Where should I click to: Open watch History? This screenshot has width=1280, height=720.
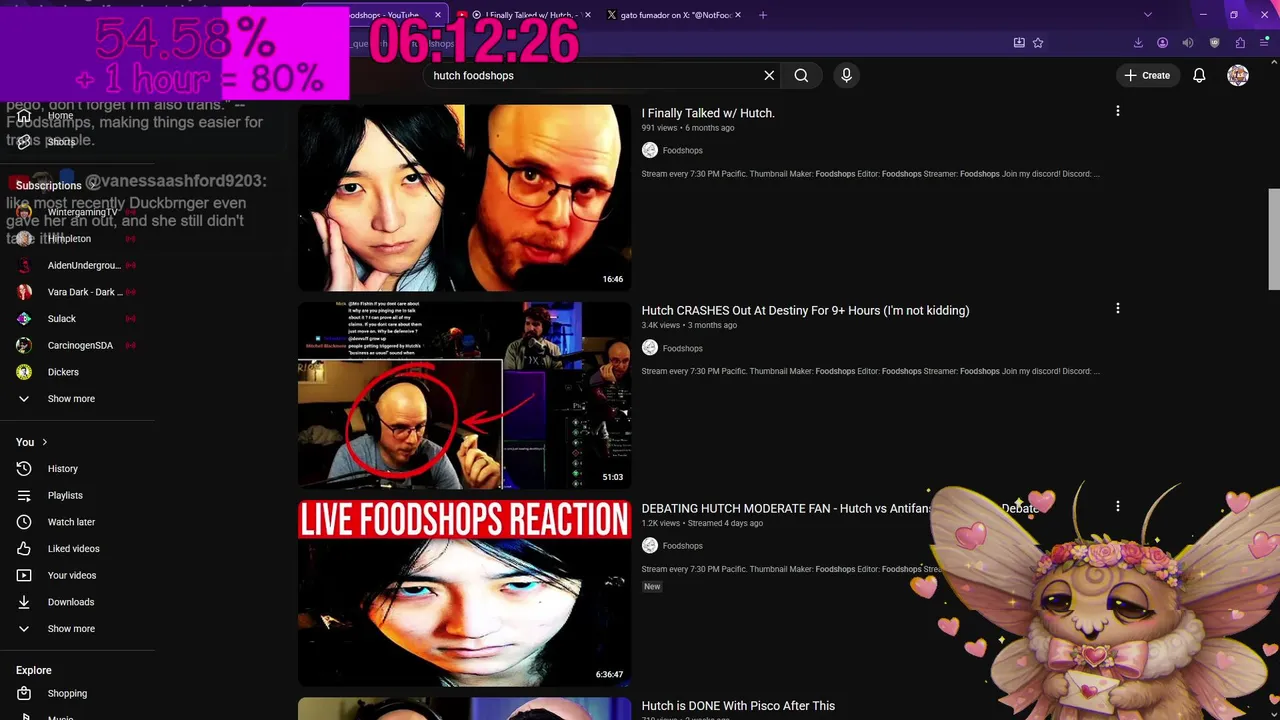pyautogui.click(x=78, y=468)
